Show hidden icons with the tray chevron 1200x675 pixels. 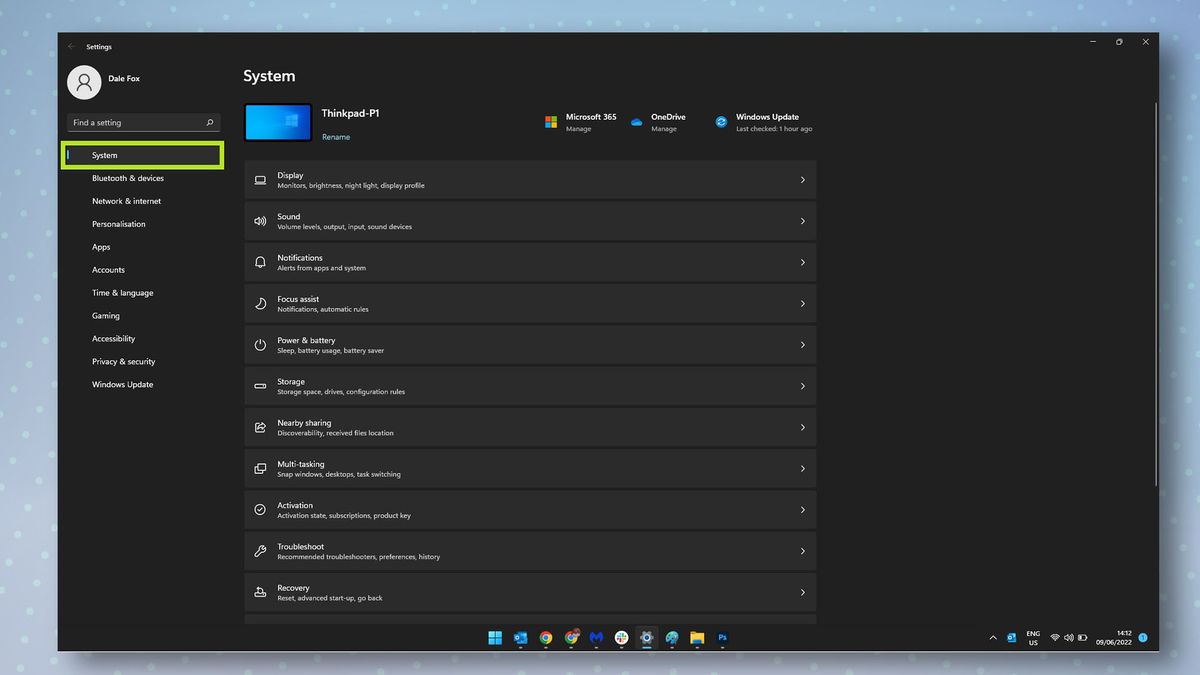tap(992, 637)
